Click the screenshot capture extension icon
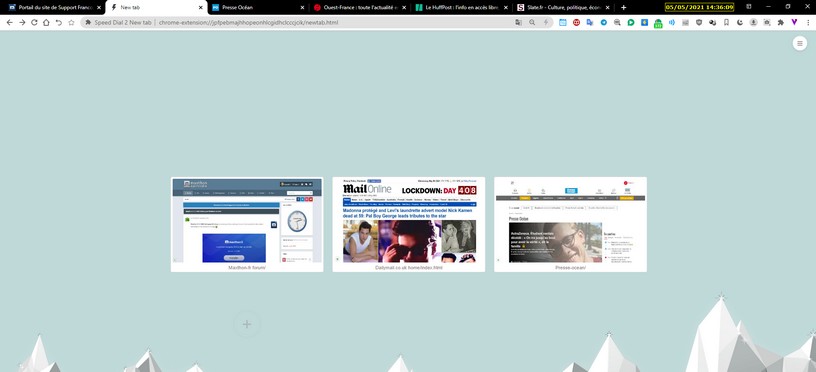This screenshot has width=816, height=372. 767,22
